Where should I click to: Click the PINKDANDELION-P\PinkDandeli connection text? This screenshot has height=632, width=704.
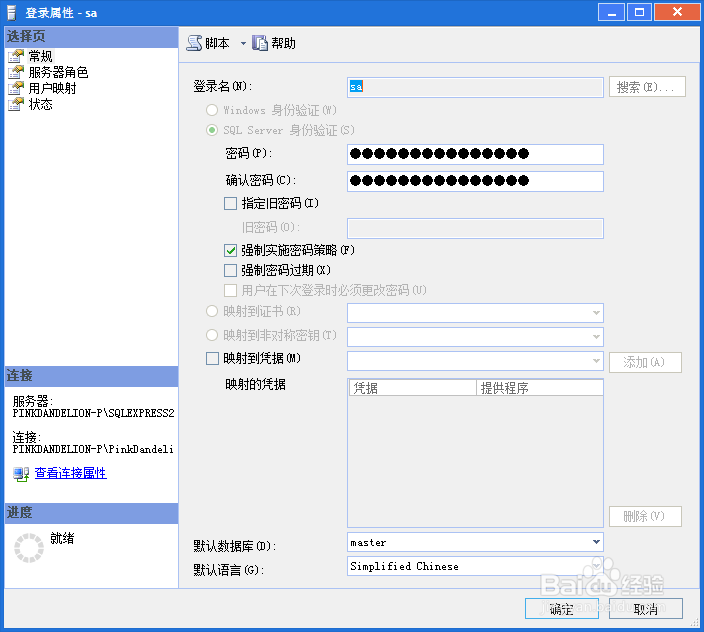93,449
